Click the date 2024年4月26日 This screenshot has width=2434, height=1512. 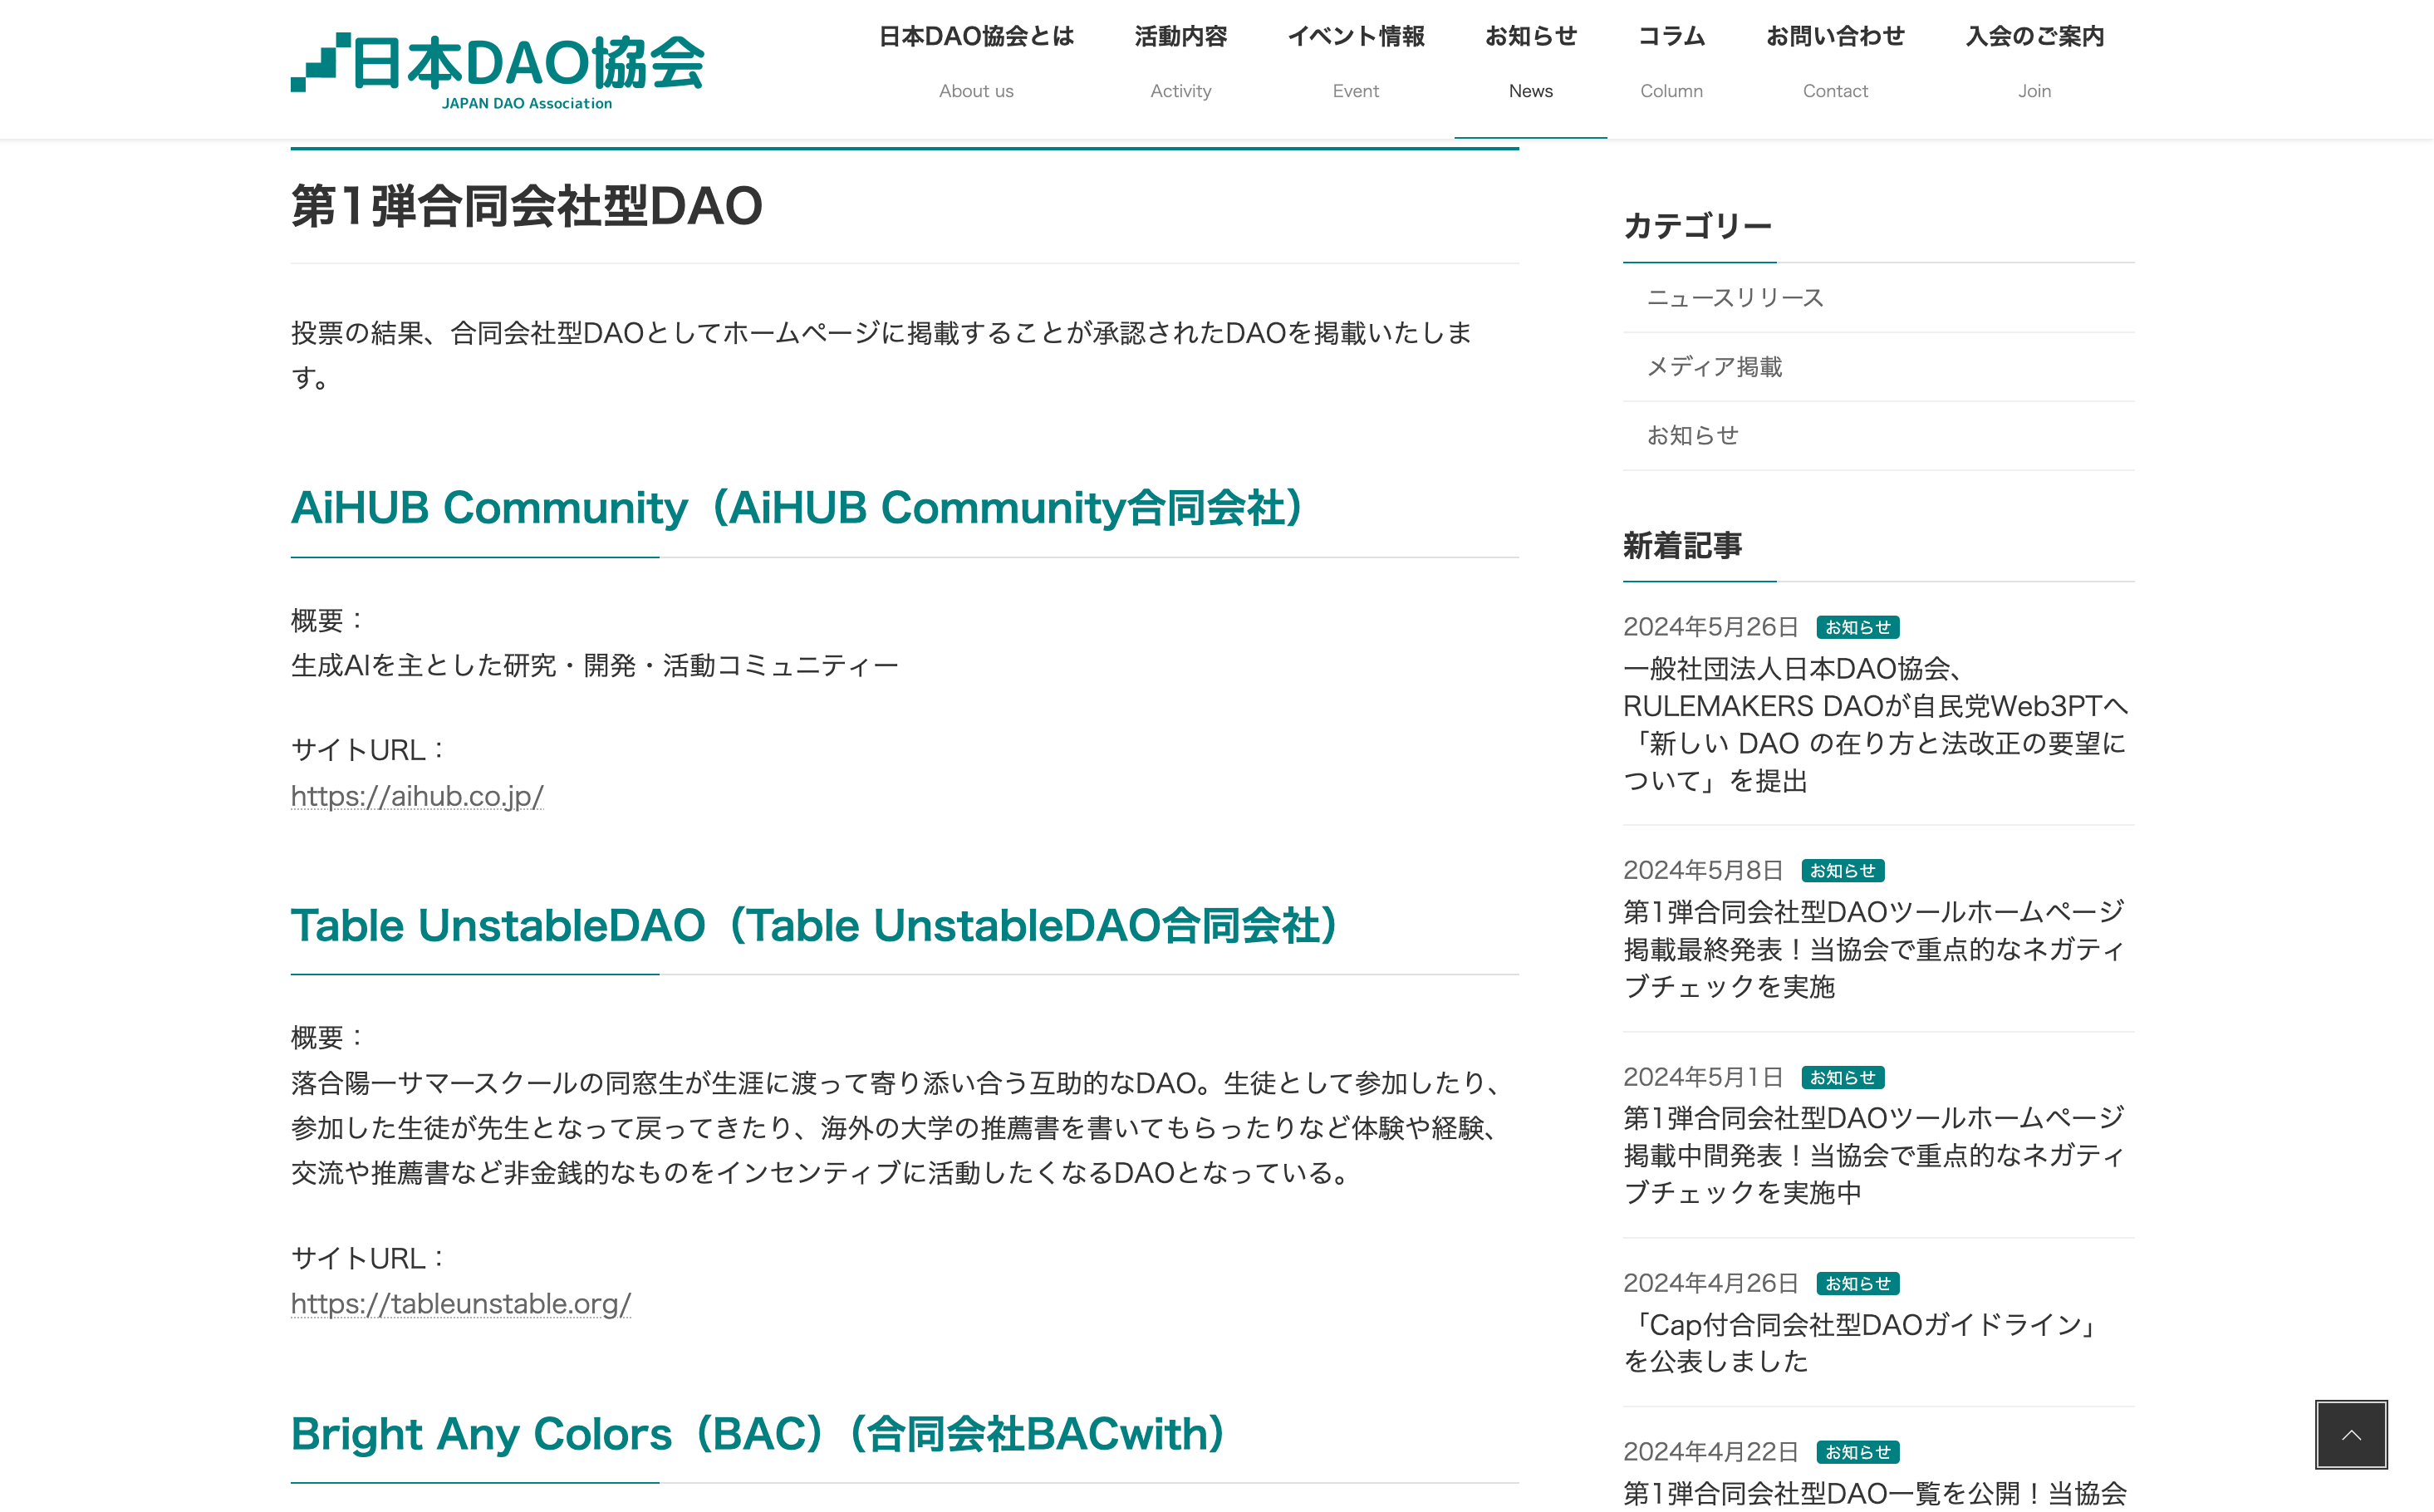click(1710, 1283)
